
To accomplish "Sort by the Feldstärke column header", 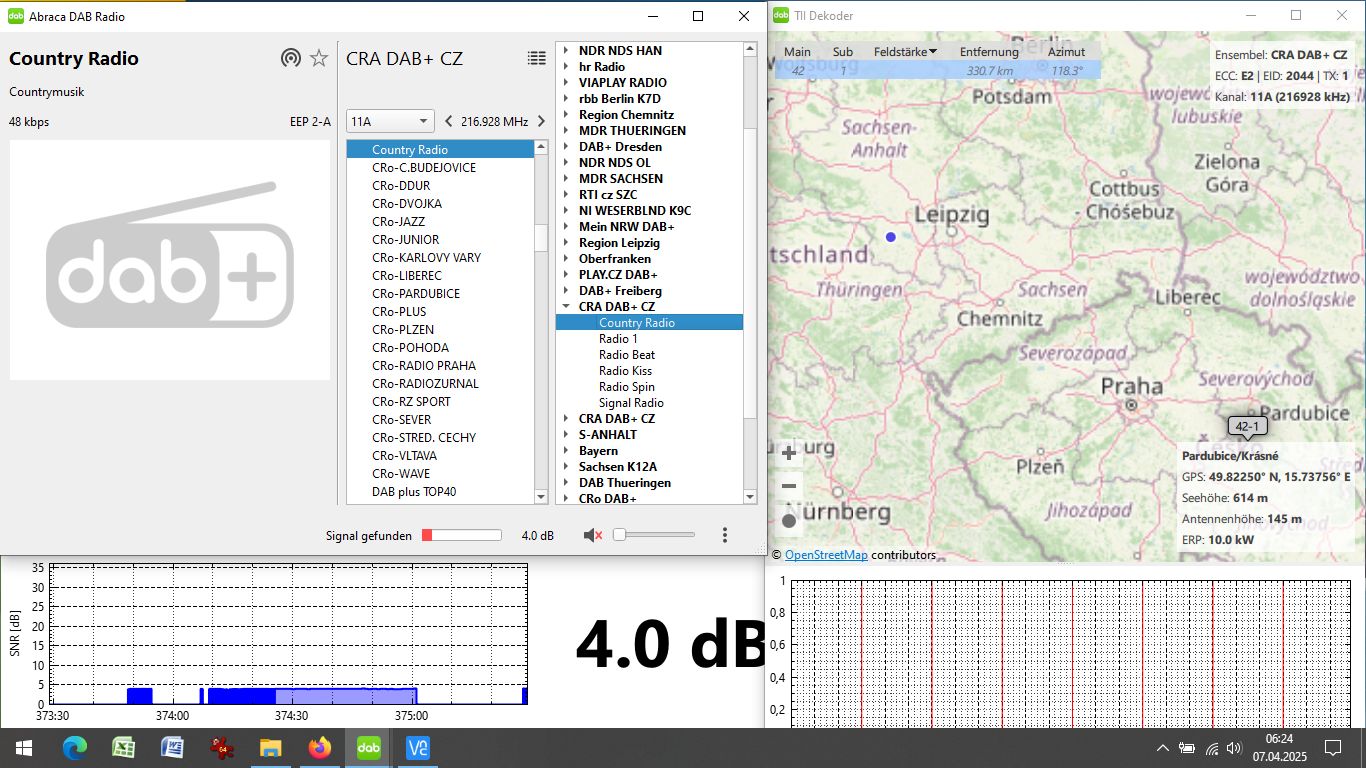I will coord(904,52).
